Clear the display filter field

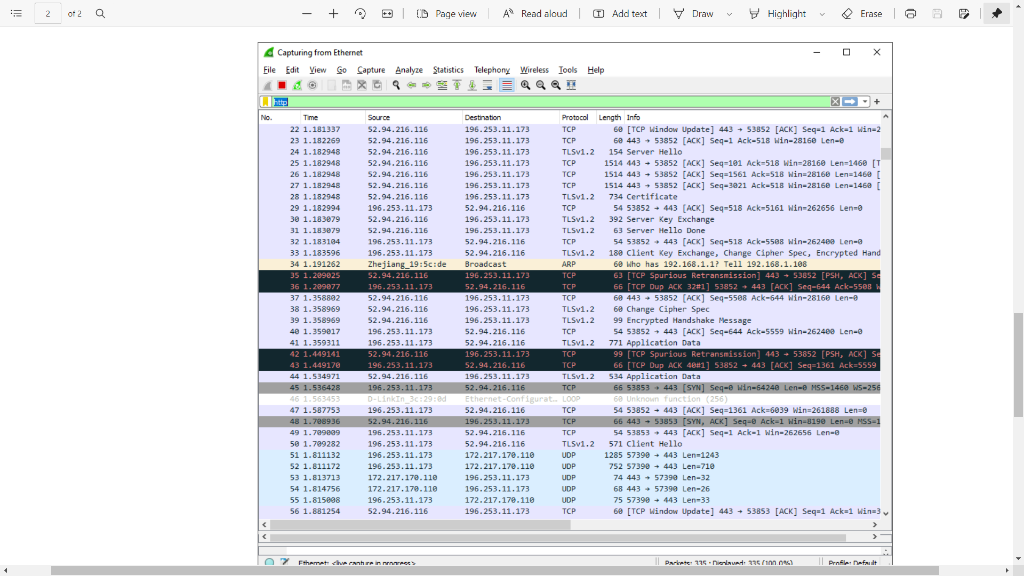click(x=835, y=101)
